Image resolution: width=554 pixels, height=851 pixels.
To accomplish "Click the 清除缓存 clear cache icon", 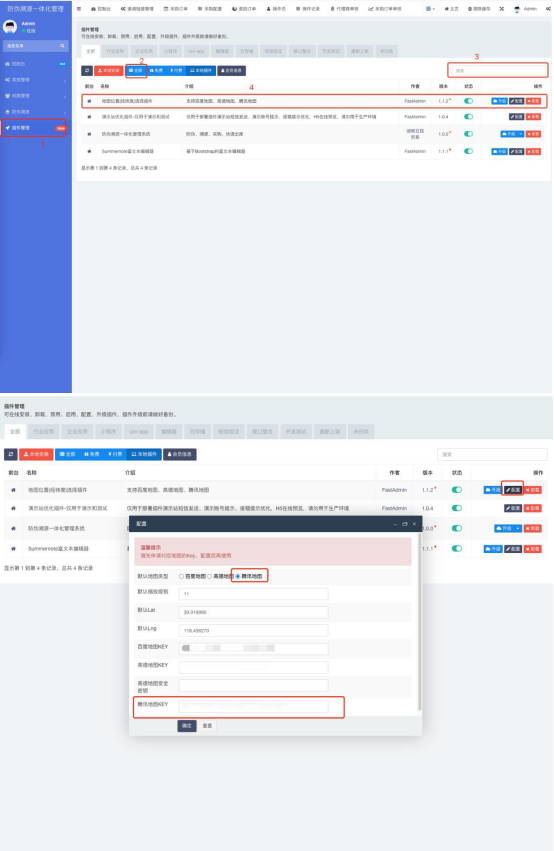I will [x=479, y=9].
